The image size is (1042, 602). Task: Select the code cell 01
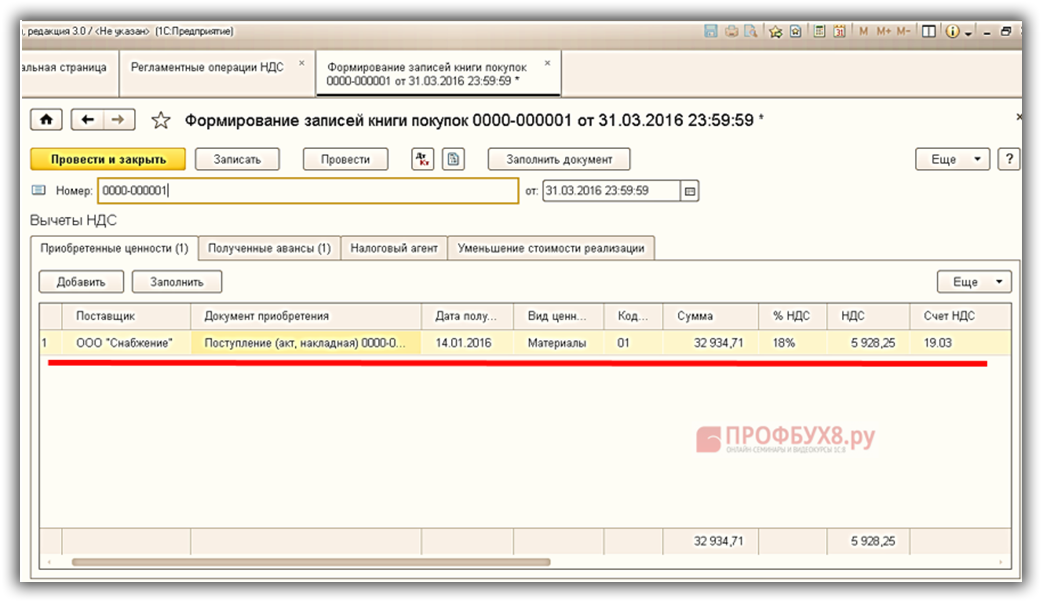pos(633,343)
